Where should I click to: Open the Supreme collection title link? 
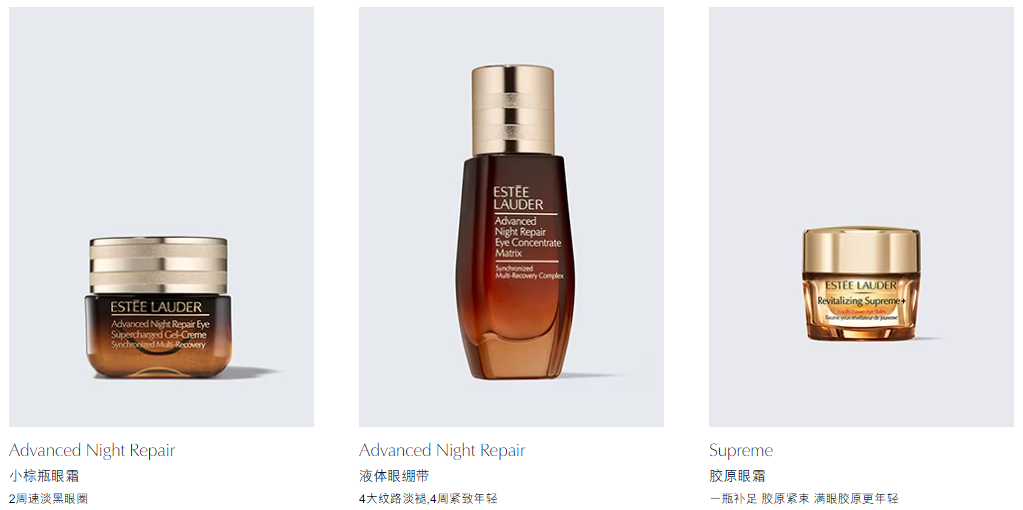(x=741, y=450)
